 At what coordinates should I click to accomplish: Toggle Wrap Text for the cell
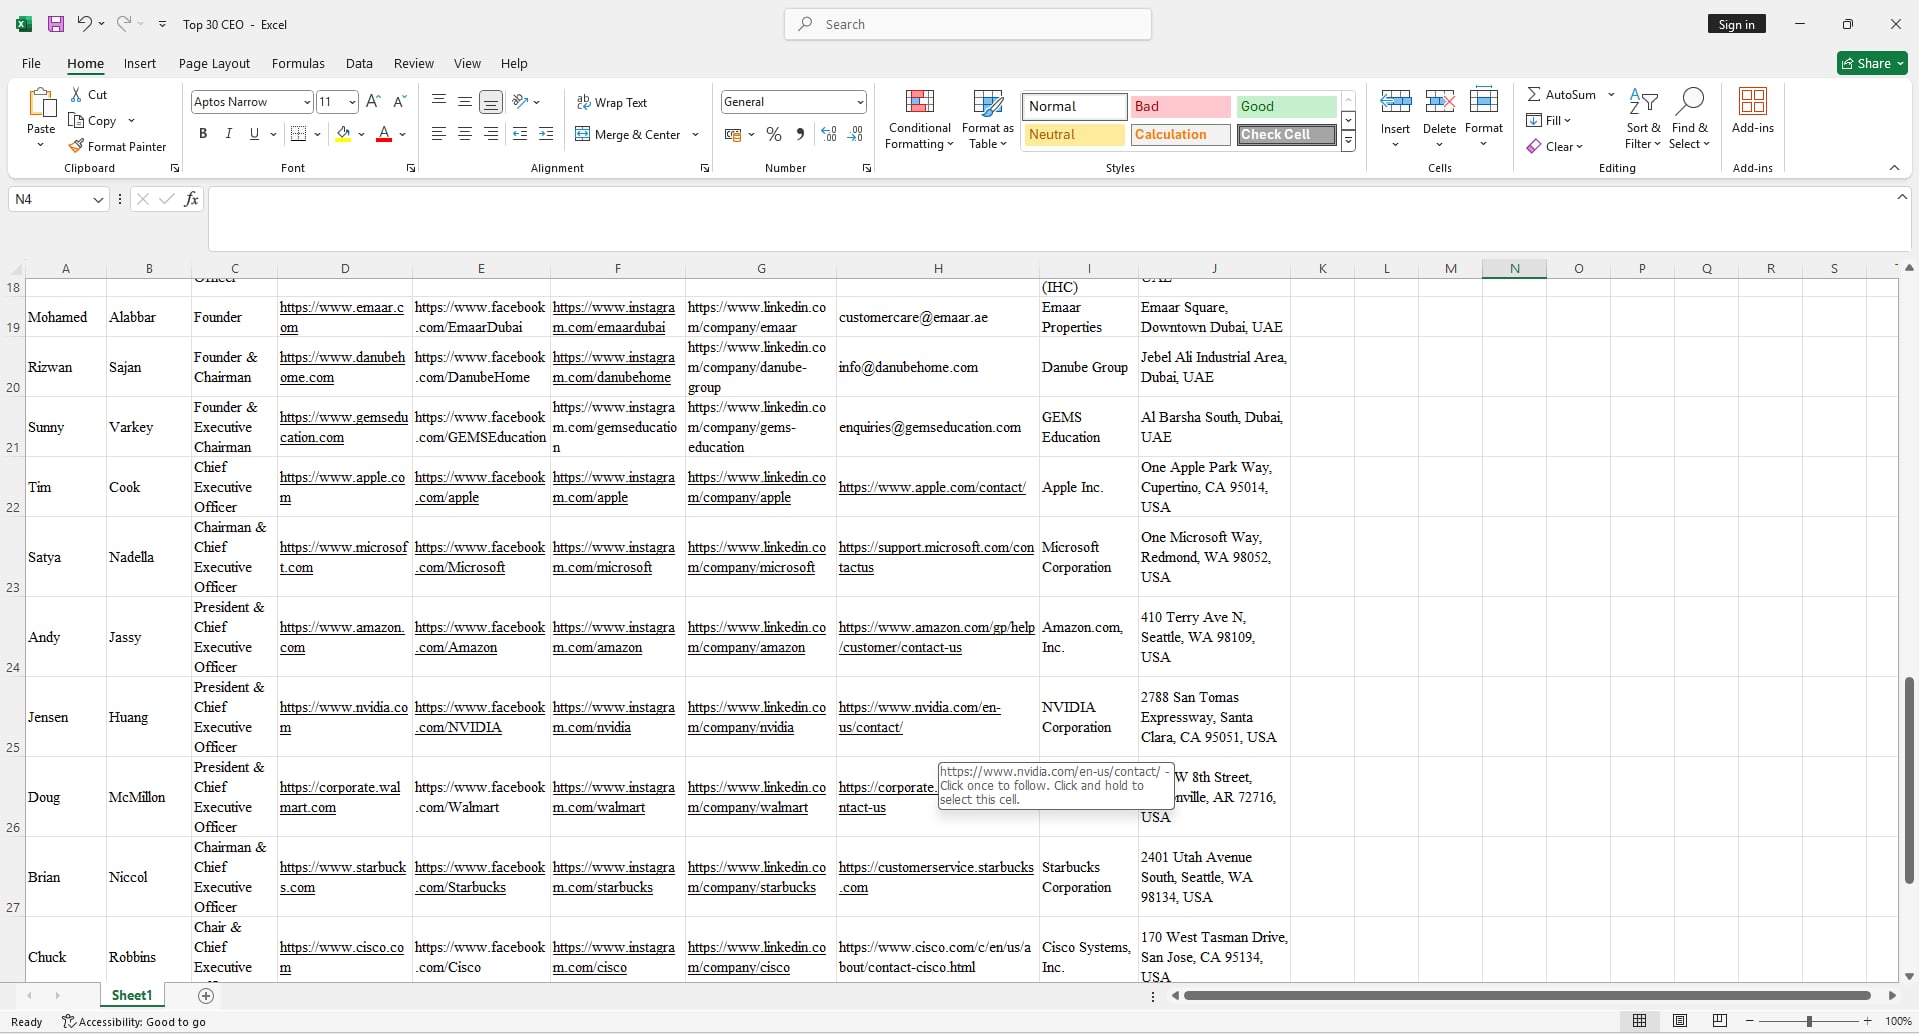pos(612,102)
